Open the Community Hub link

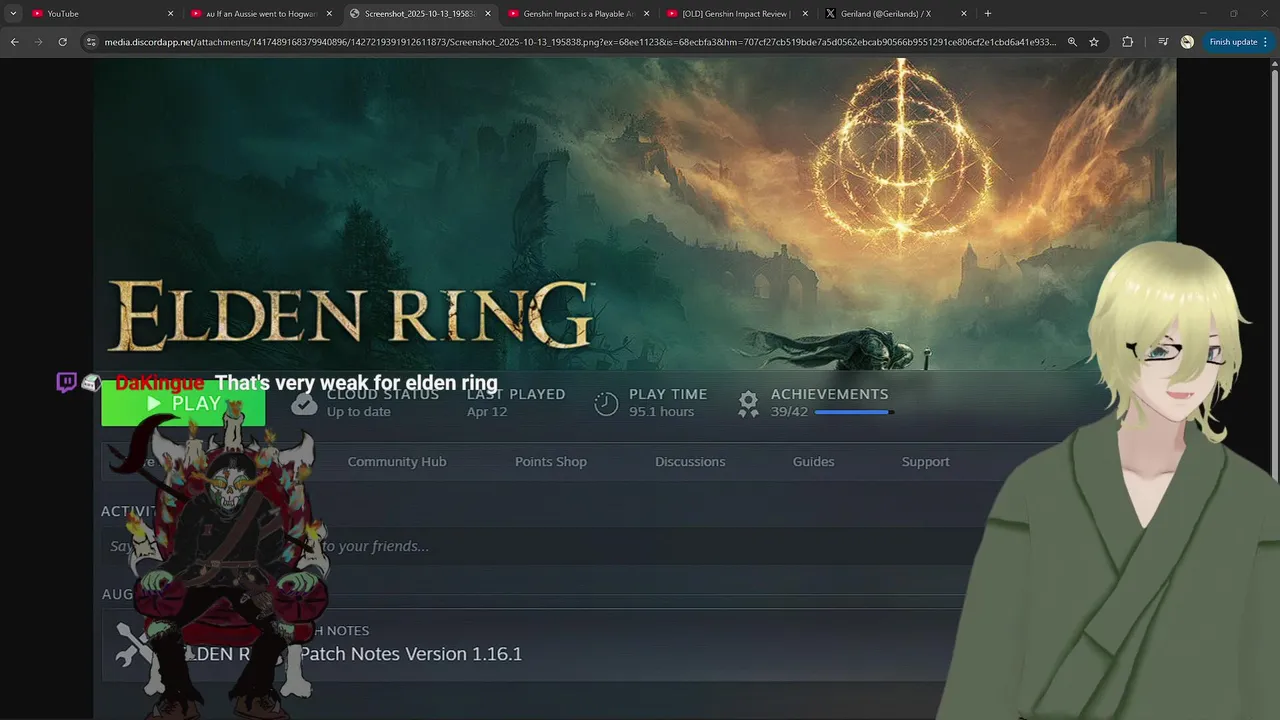coord(397,461)
